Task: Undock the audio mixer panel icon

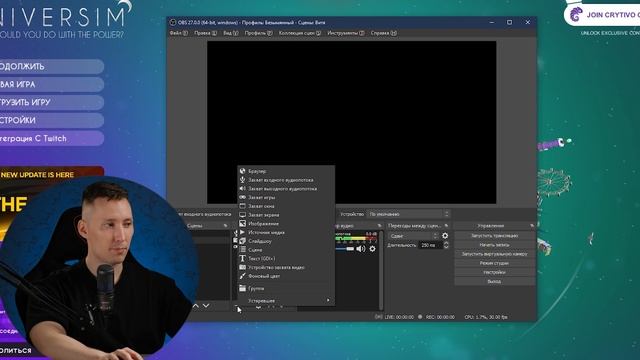Action: click(x=380, y=226)
